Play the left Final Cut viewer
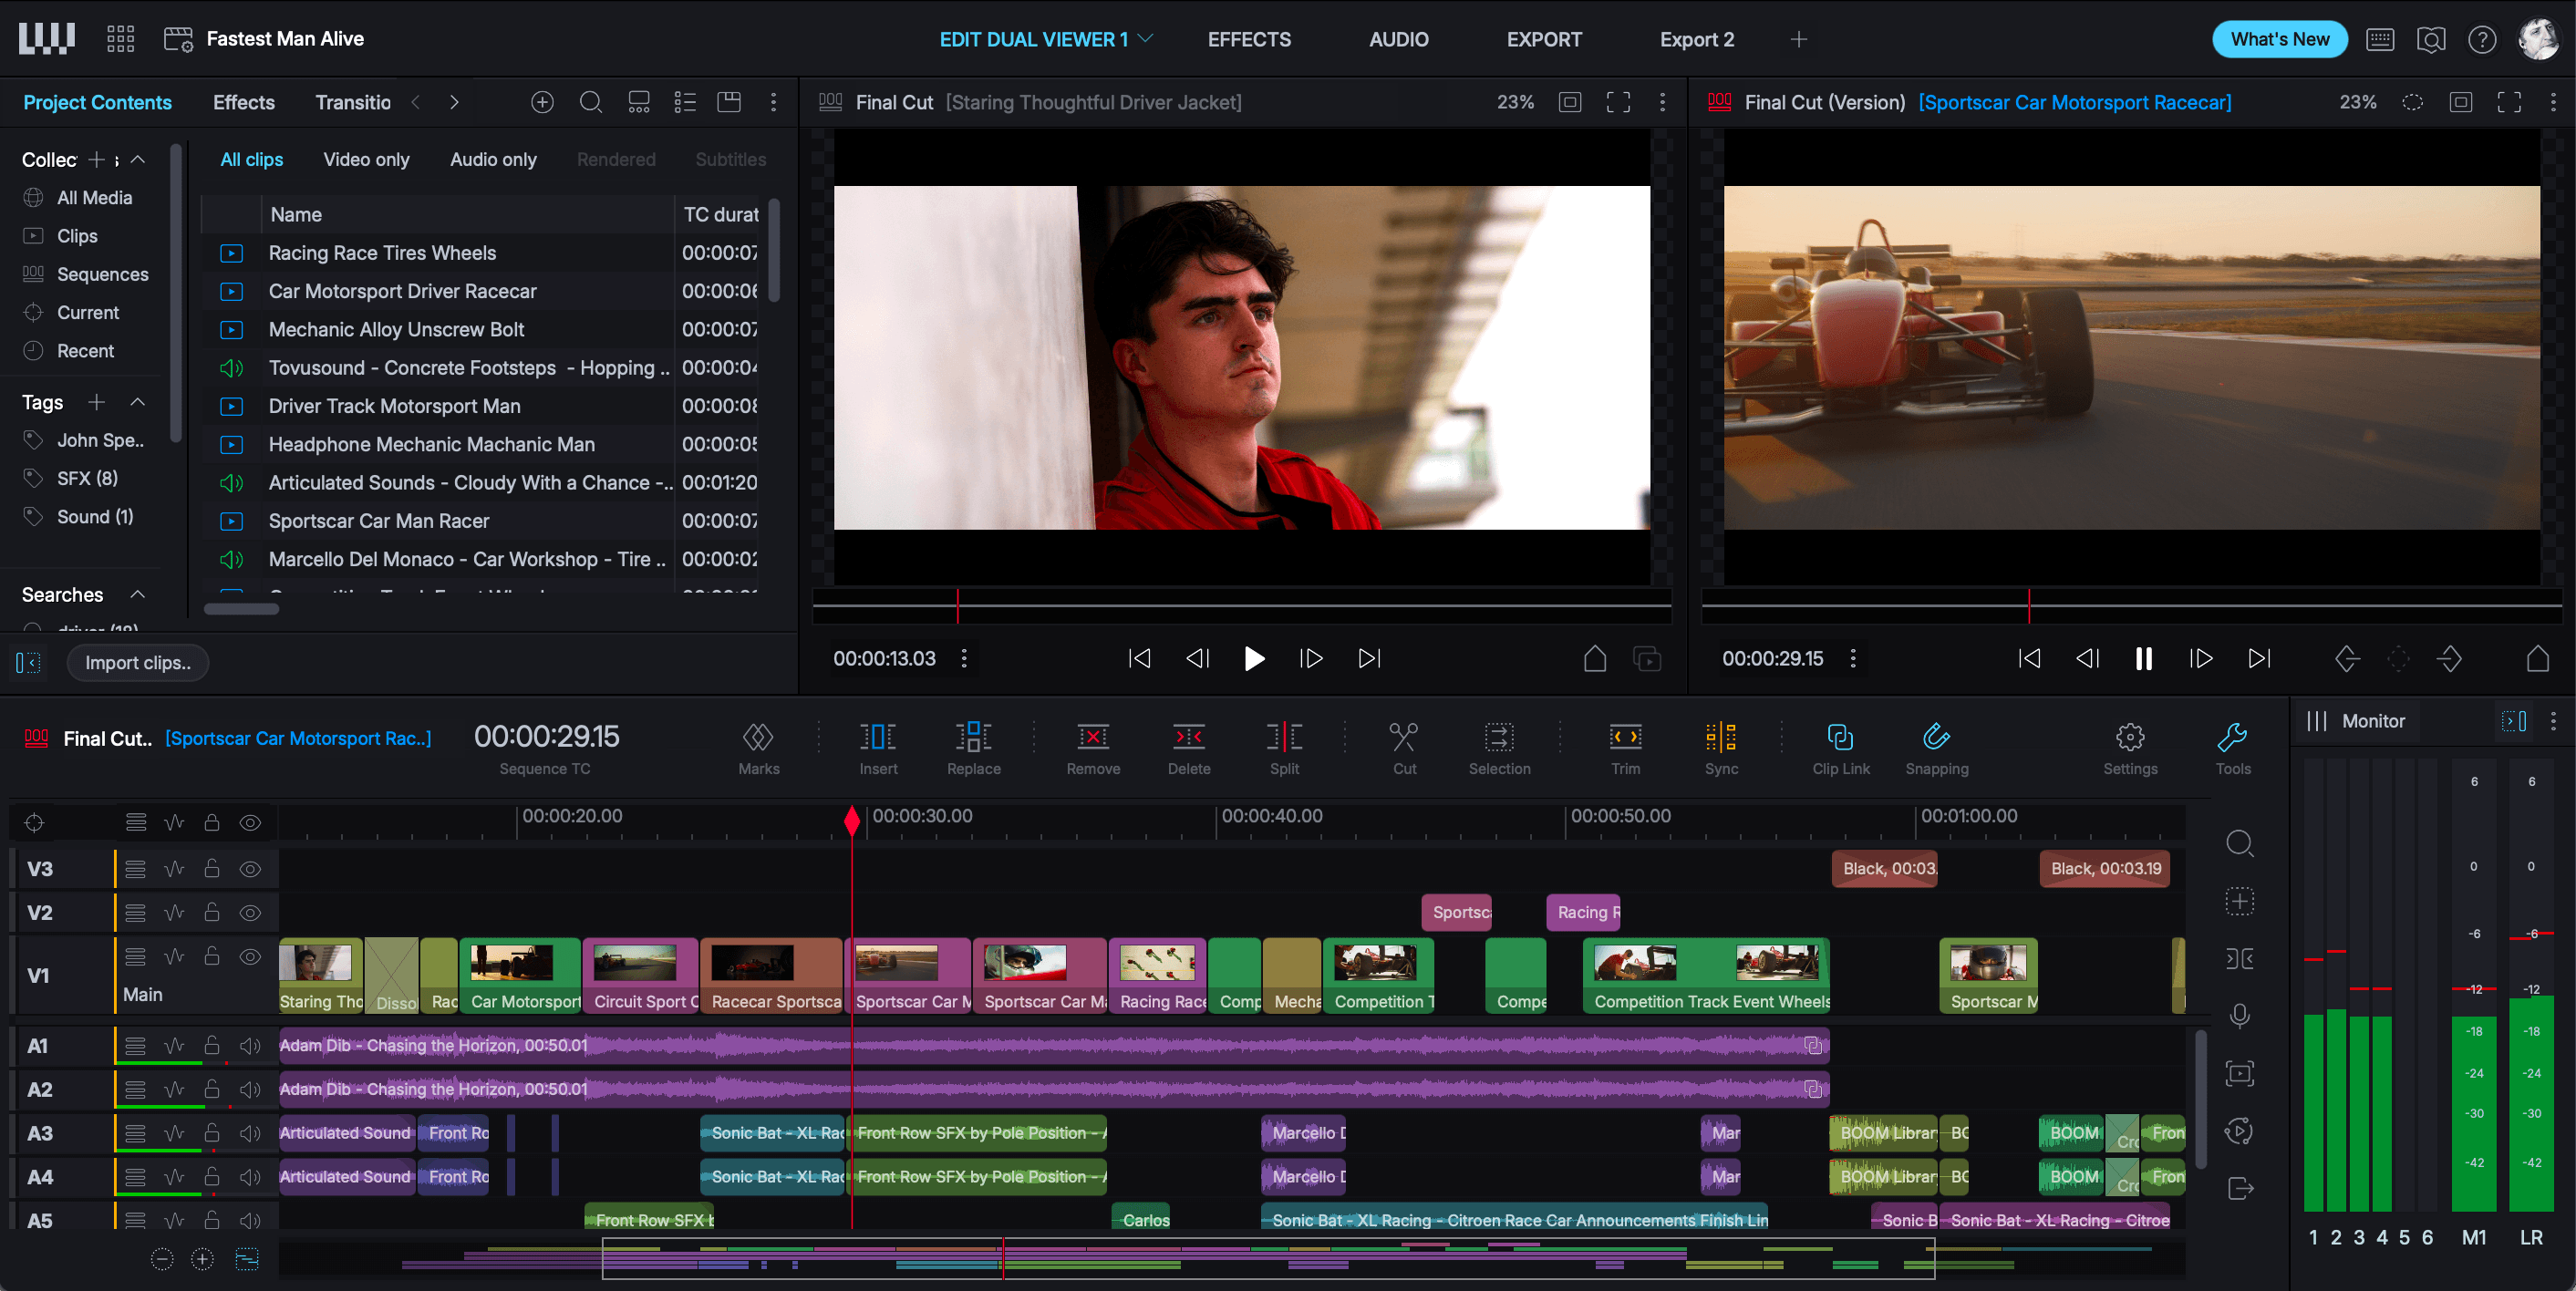This screenshot has width=2576, height=1291. [1254, 658]
